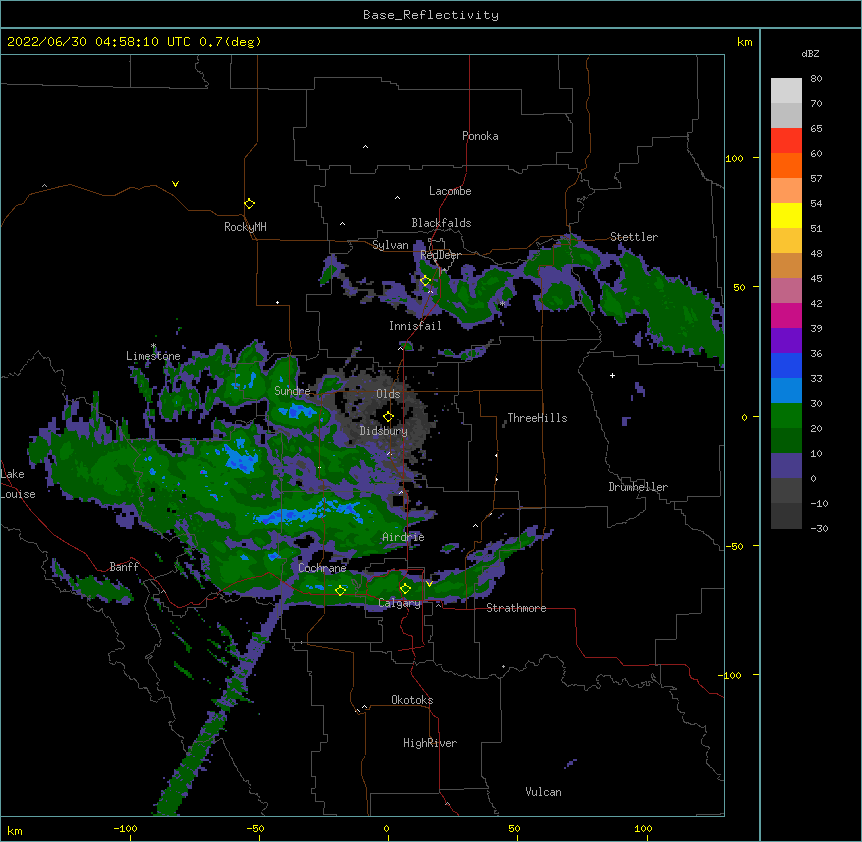Select the light grey 70-80 dBZ legend swatch
862x842 pixels.
pos(786,90)
